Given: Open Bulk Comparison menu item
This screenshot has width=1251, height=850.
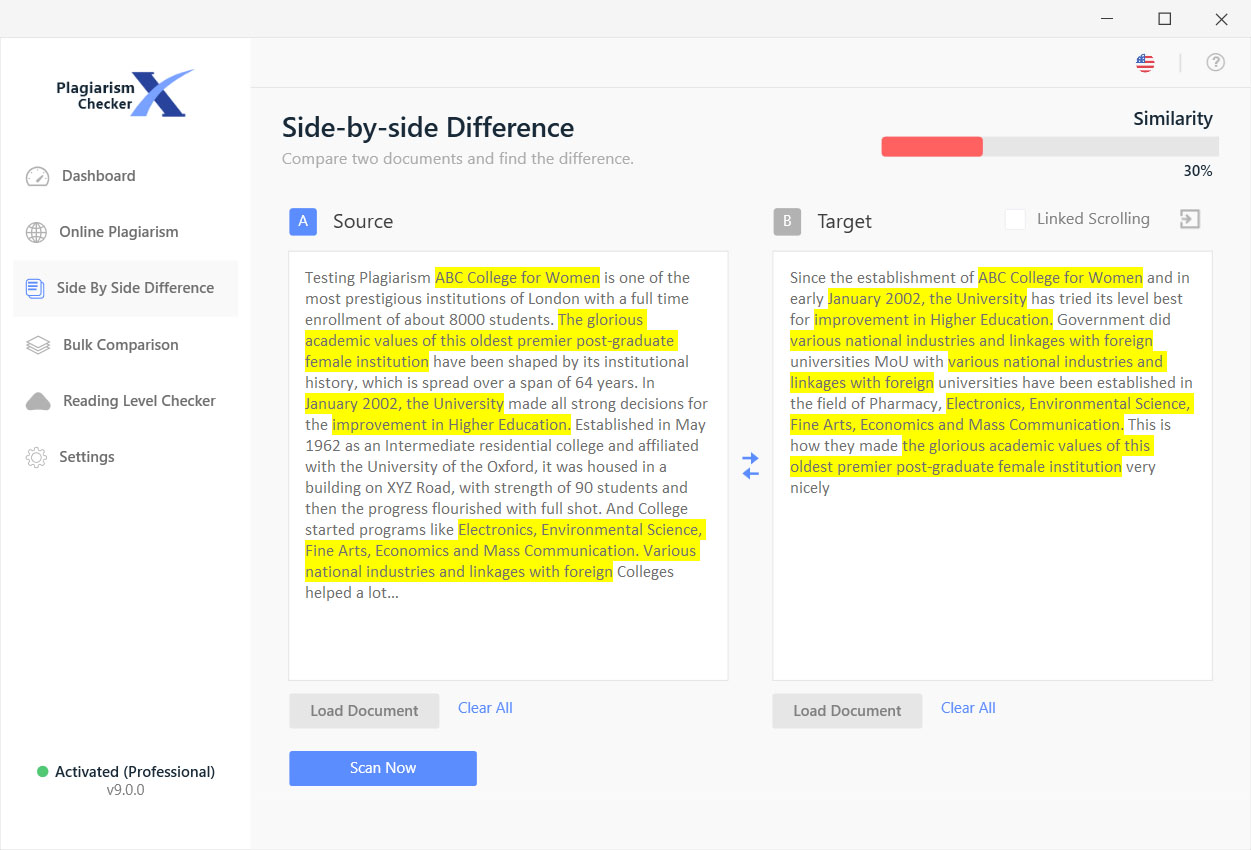Looking at the screenshot, I should [120, 345].
